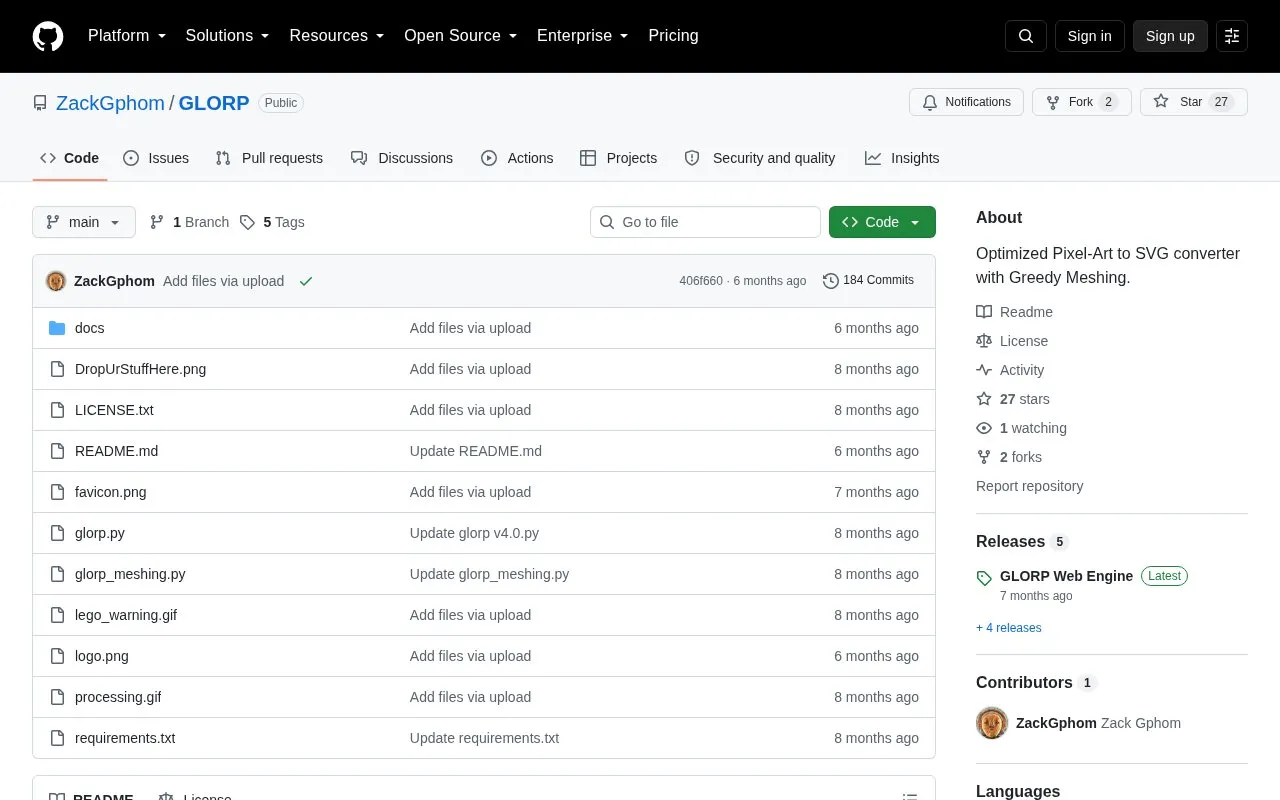The image size is (1280, 800).
Task: Switch to the Actions tab
Action: click(517, 158)
